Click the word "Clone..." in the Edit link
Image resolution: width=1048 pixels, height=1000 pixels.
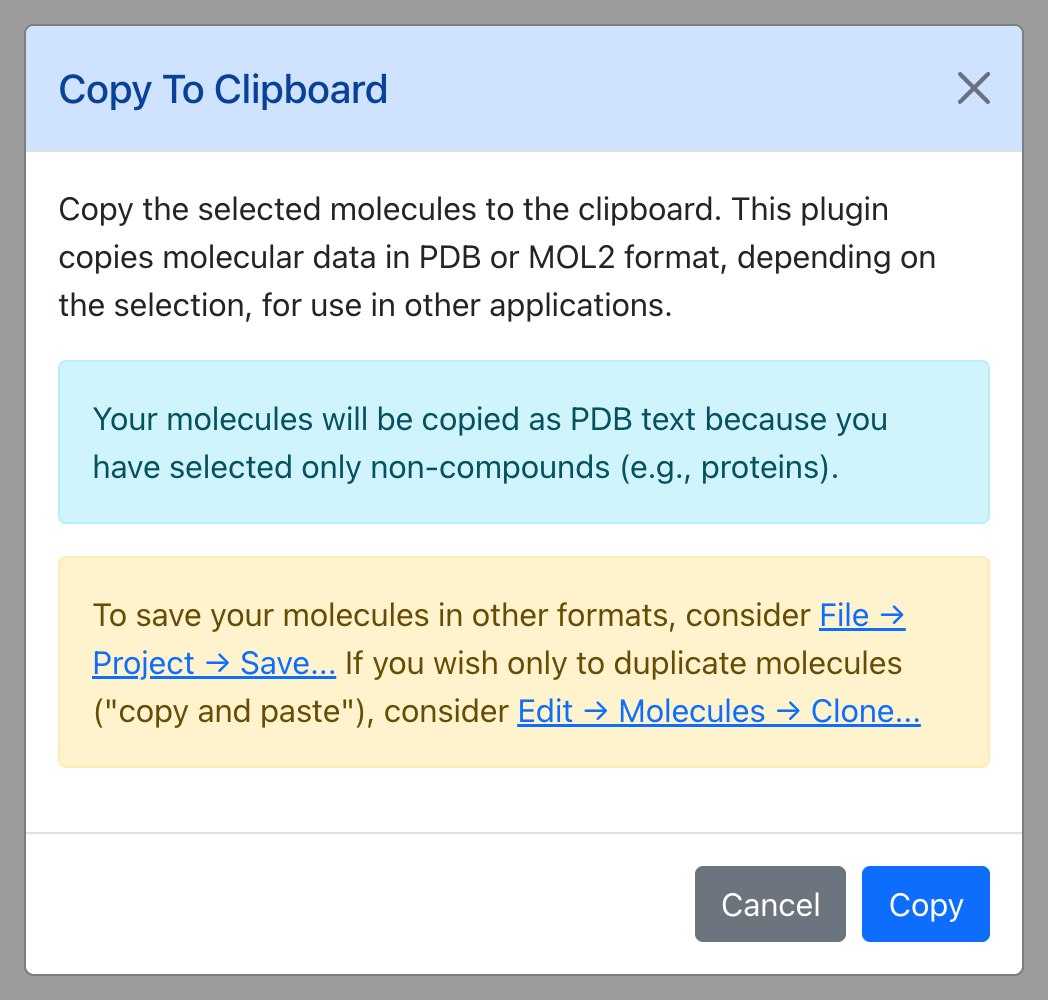866,711
